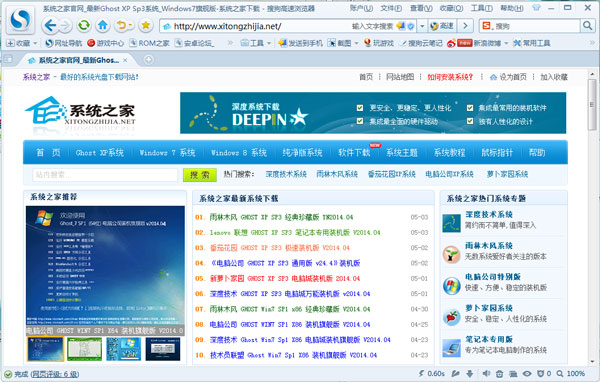Click the 网页评级: 6 级 link

[55, 374]
